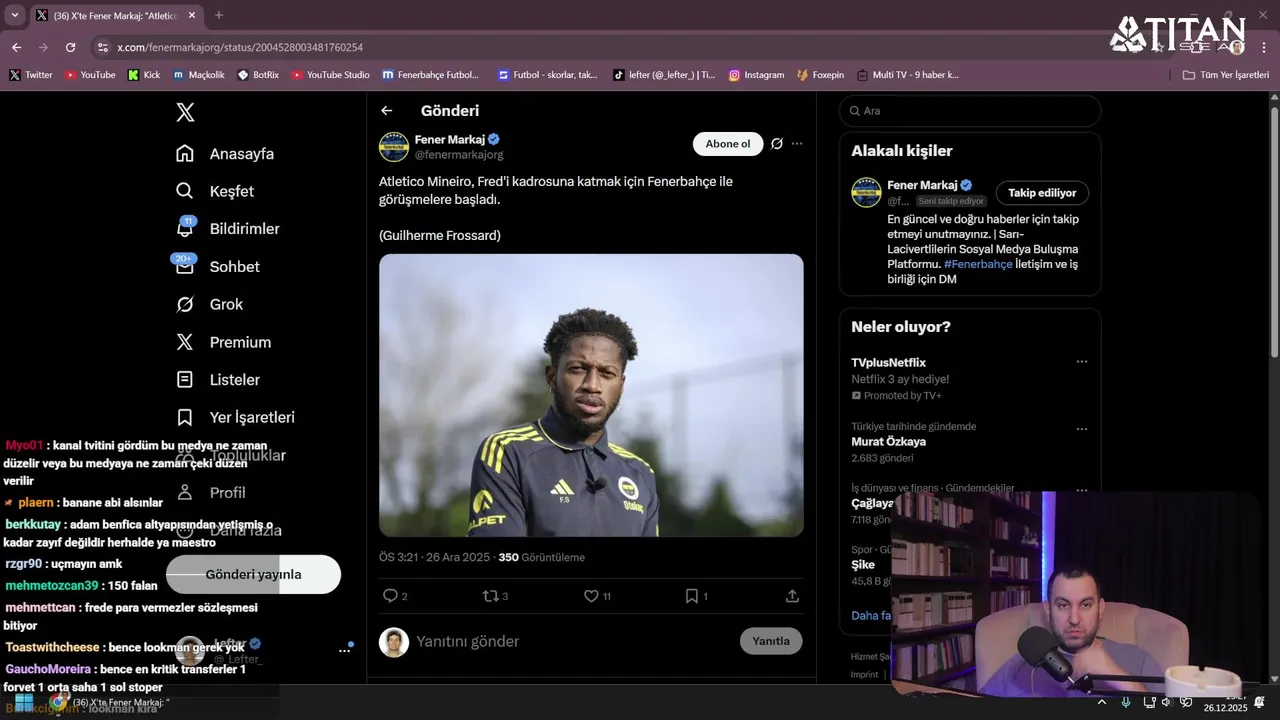The height and width of the screenshot is (720, 1280).
Task: Open Multi TV bookmark
Action: [907, 75]
